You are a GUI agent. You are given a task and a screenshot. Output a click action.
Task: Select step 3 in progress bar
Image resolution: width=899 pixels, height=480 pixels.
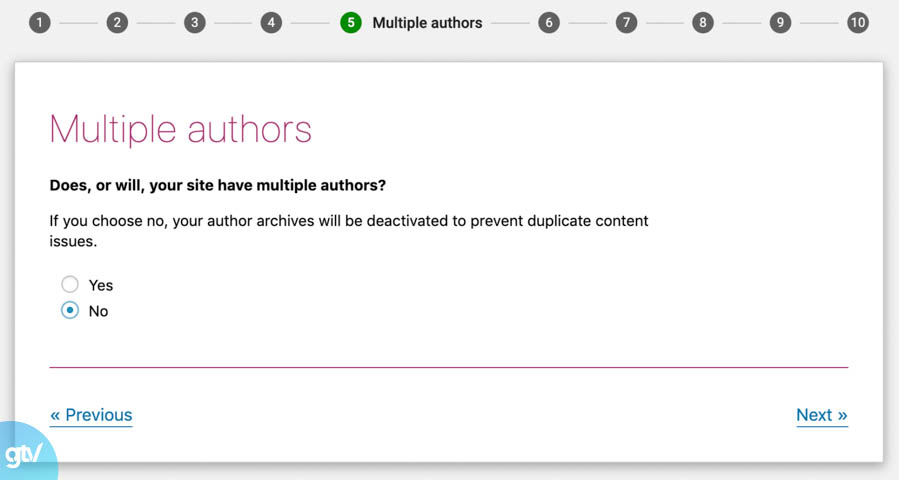click(x=194, y=22)
